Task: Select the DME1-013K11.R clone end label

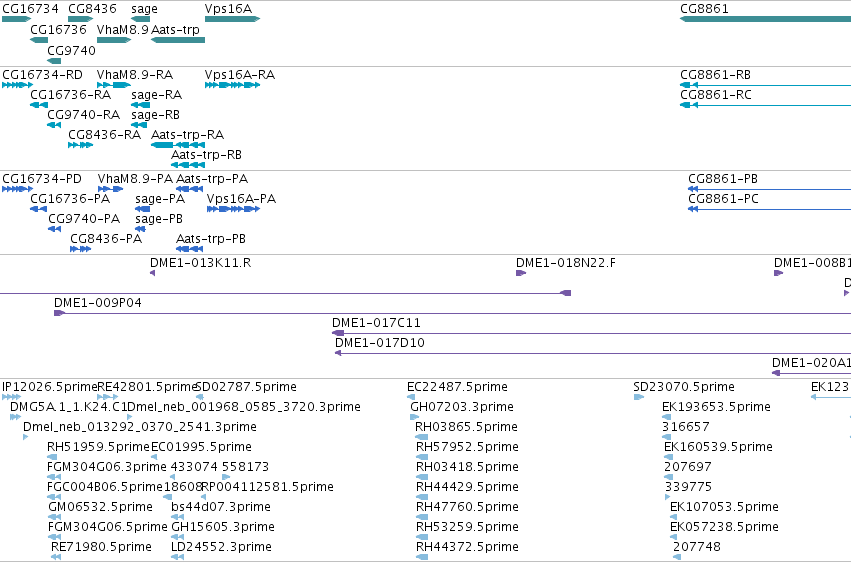Action: (201, 263)
